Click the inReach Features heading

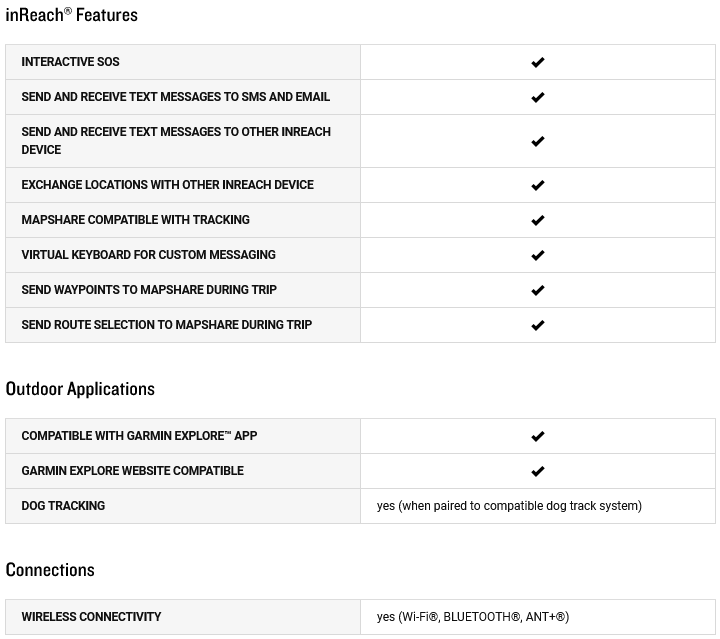pyautogui.click(x=72, y=15)
